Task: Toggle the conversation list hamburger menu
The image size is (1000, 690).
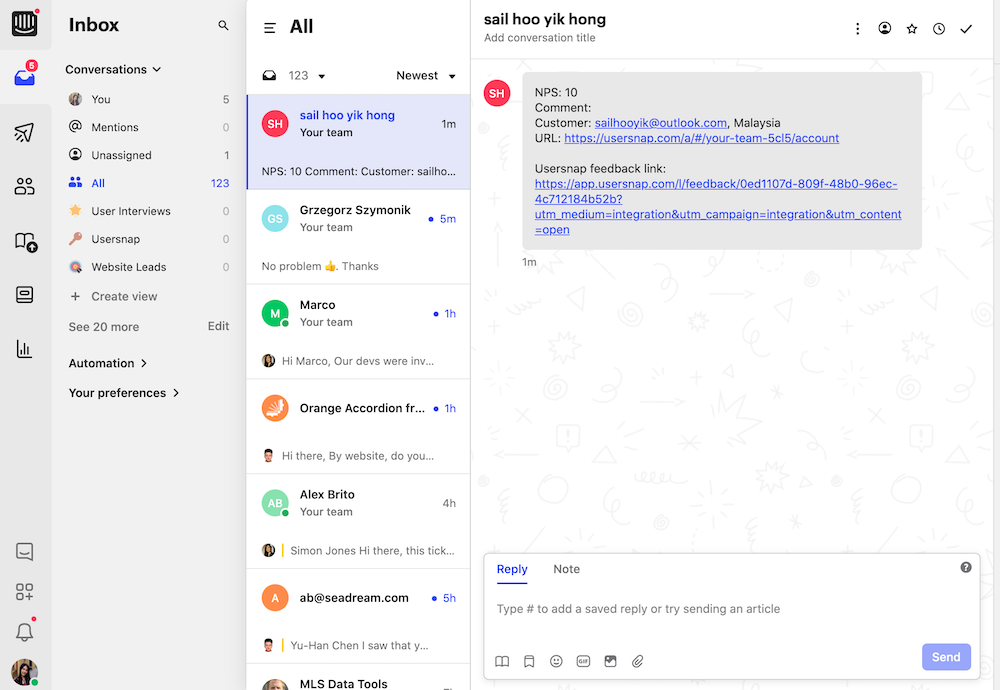Action: point(270,28)
